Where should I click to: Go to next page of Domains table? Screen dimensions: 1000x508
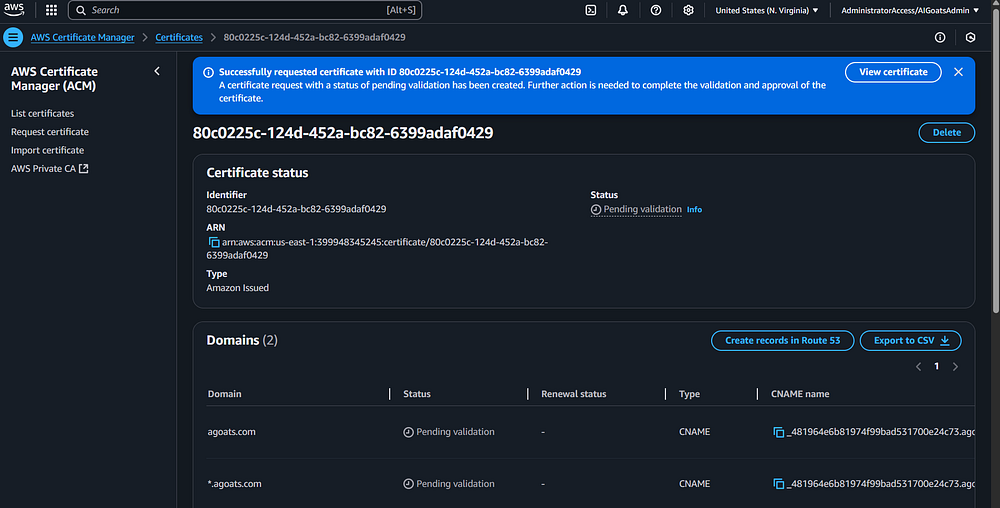pos(955,367)
